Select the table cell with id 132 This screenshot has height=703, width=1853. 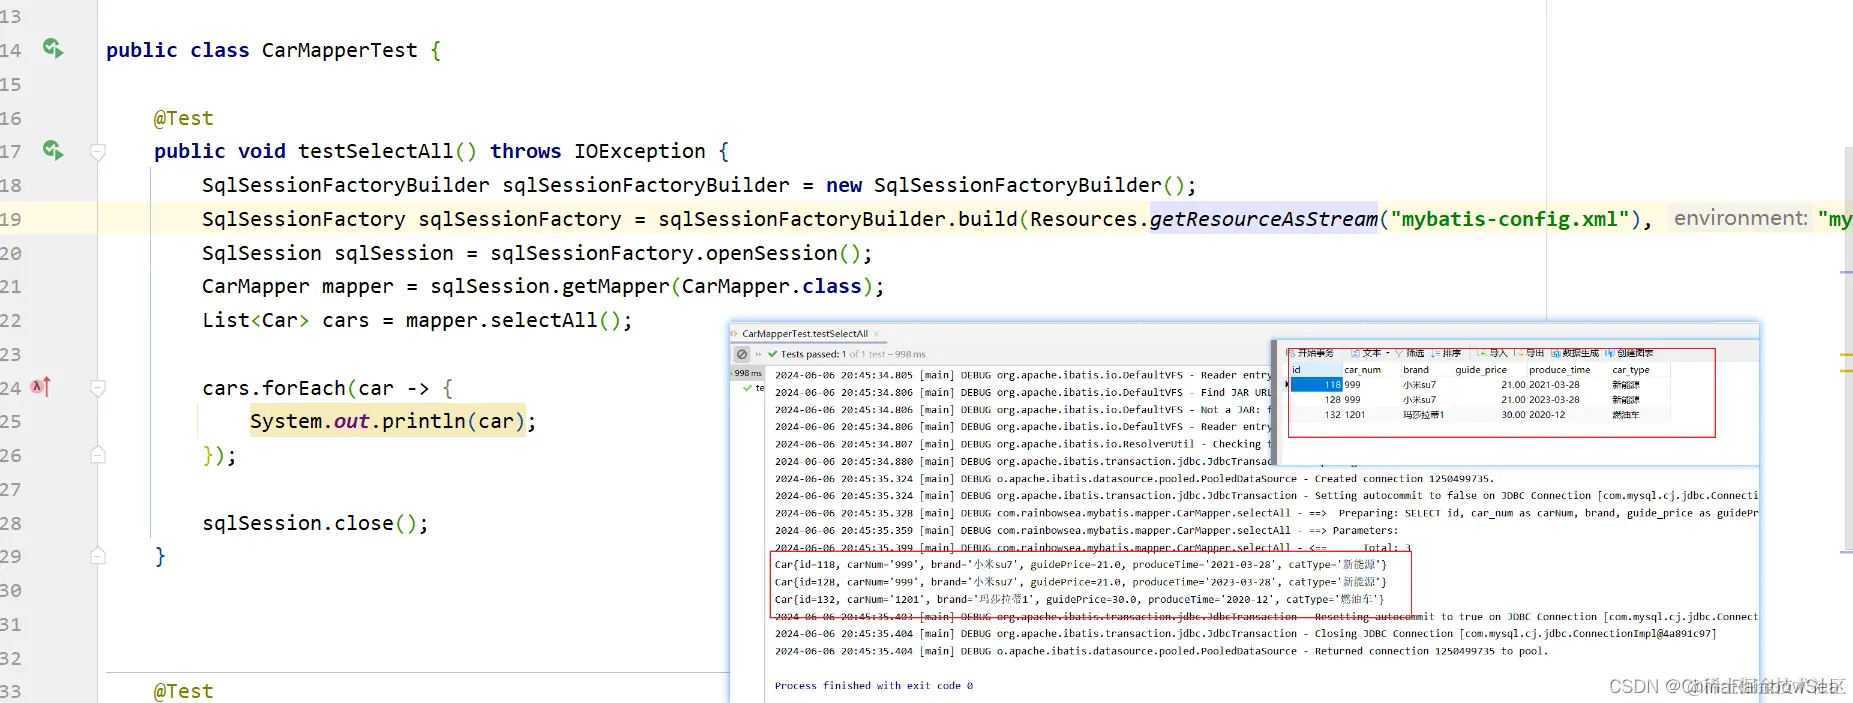pyautogui.click(x=1317, y=414)
